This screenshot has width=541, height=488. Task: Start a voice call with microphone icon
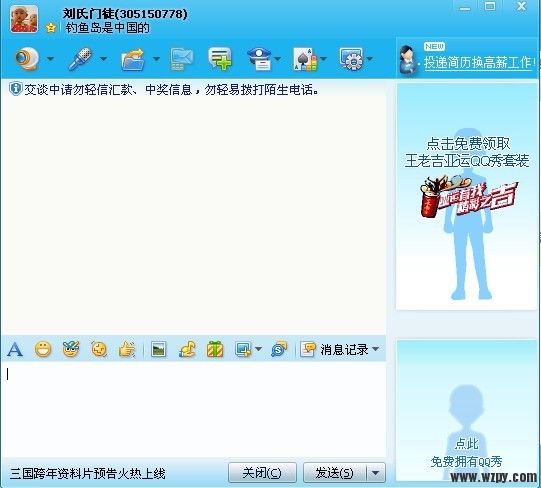point(80,59)
